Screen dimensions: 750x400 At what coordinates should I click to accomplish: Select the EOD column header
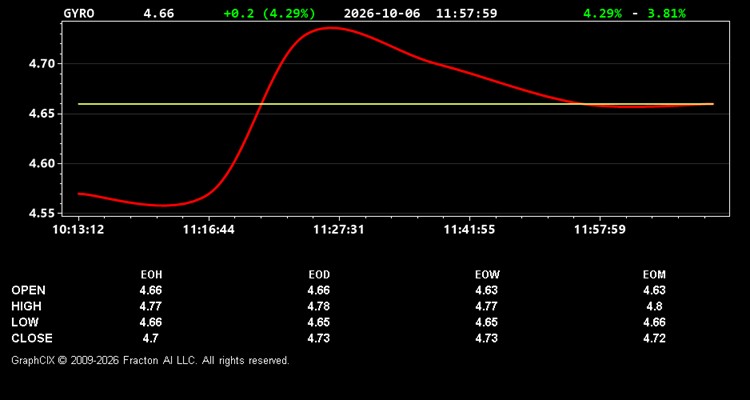click(319, 275)
